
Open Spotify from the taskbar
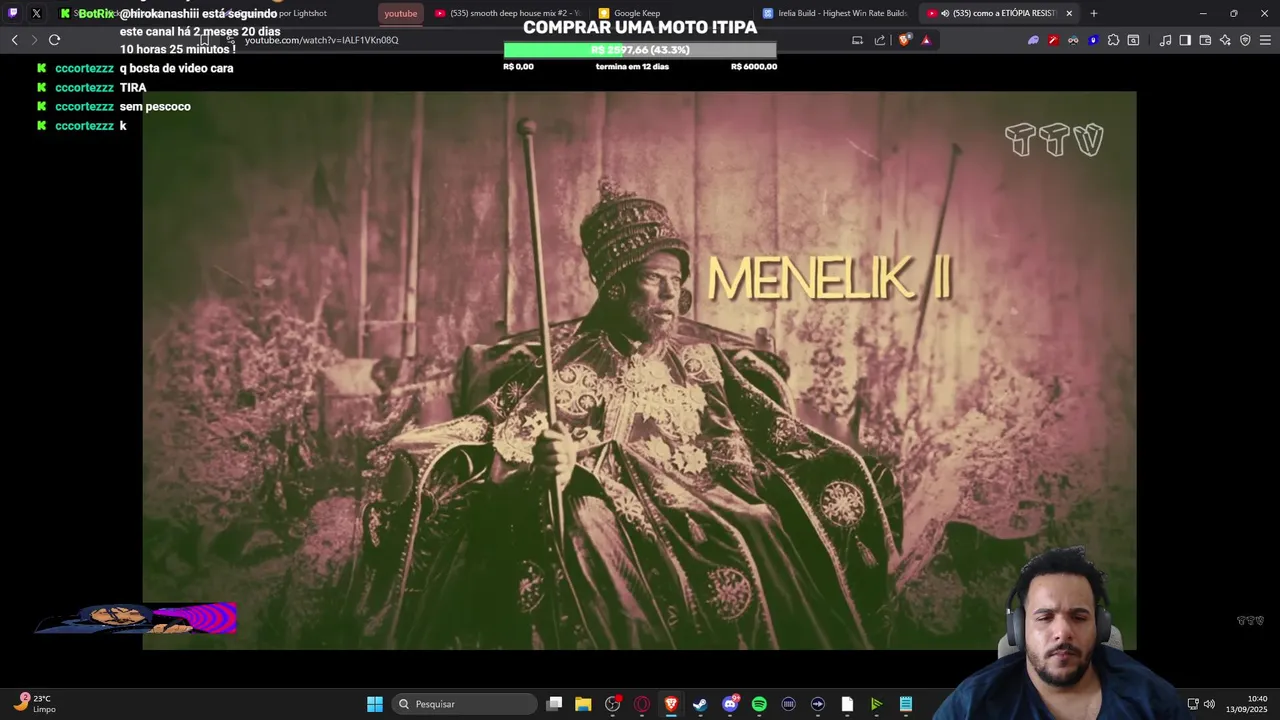759,704
